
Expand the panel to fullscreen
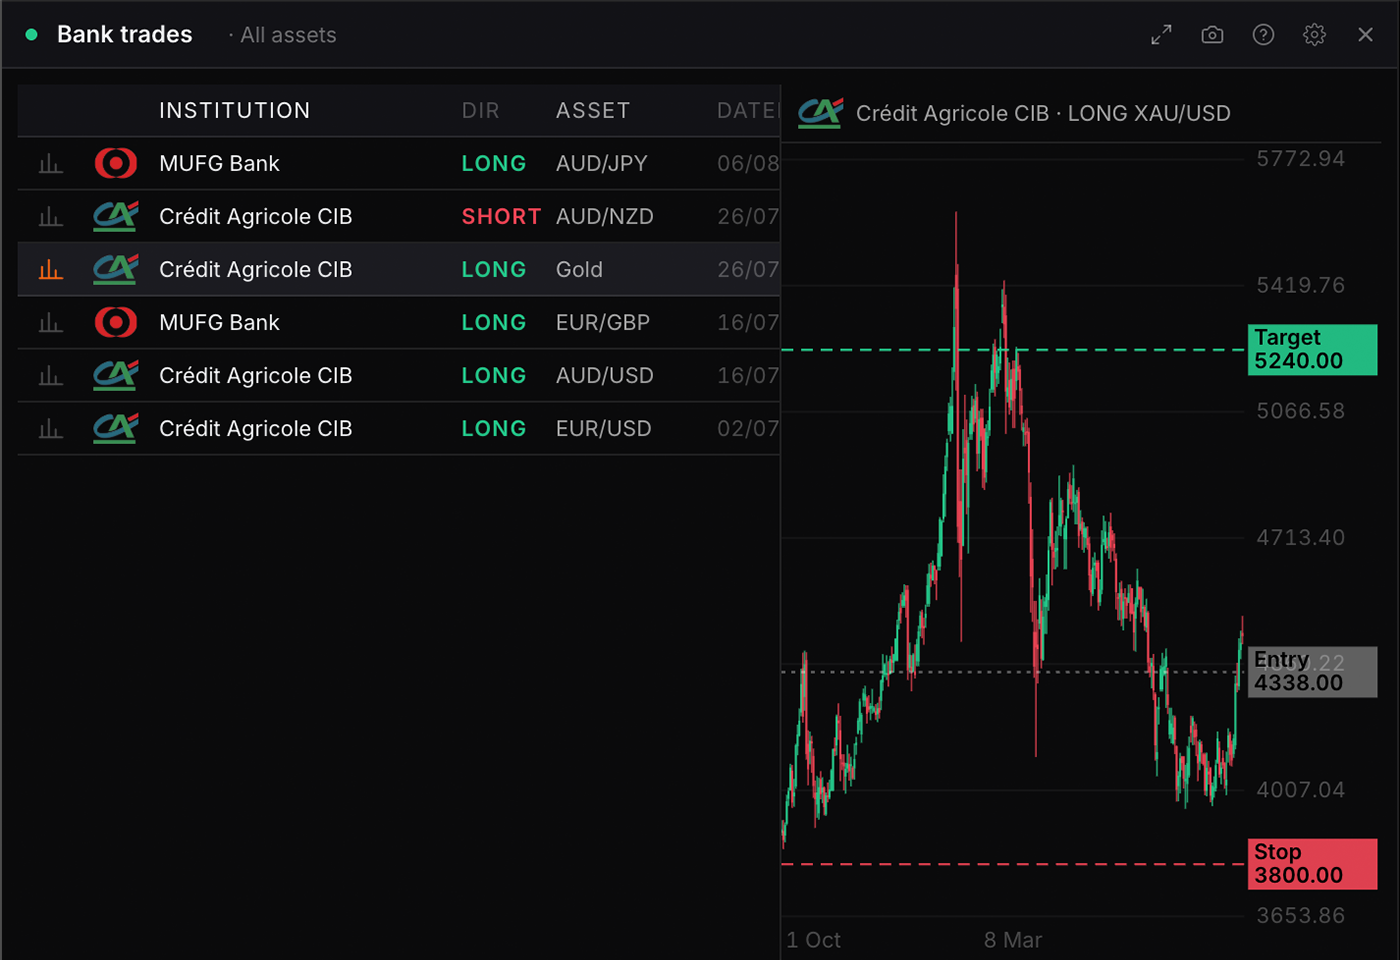point(1161,35)
